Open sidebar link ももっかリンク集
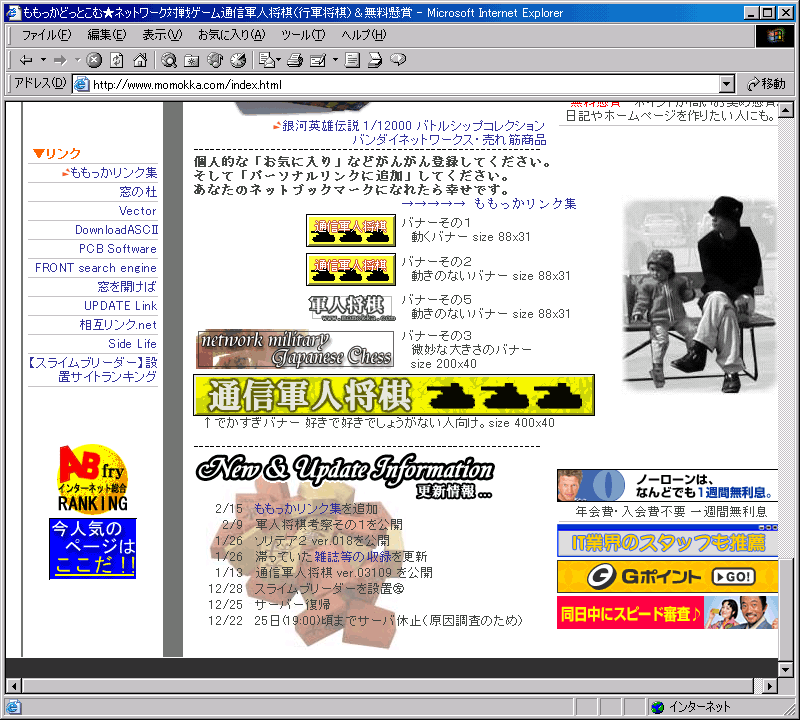The image size is (800, 720). (x=113, y=173)
